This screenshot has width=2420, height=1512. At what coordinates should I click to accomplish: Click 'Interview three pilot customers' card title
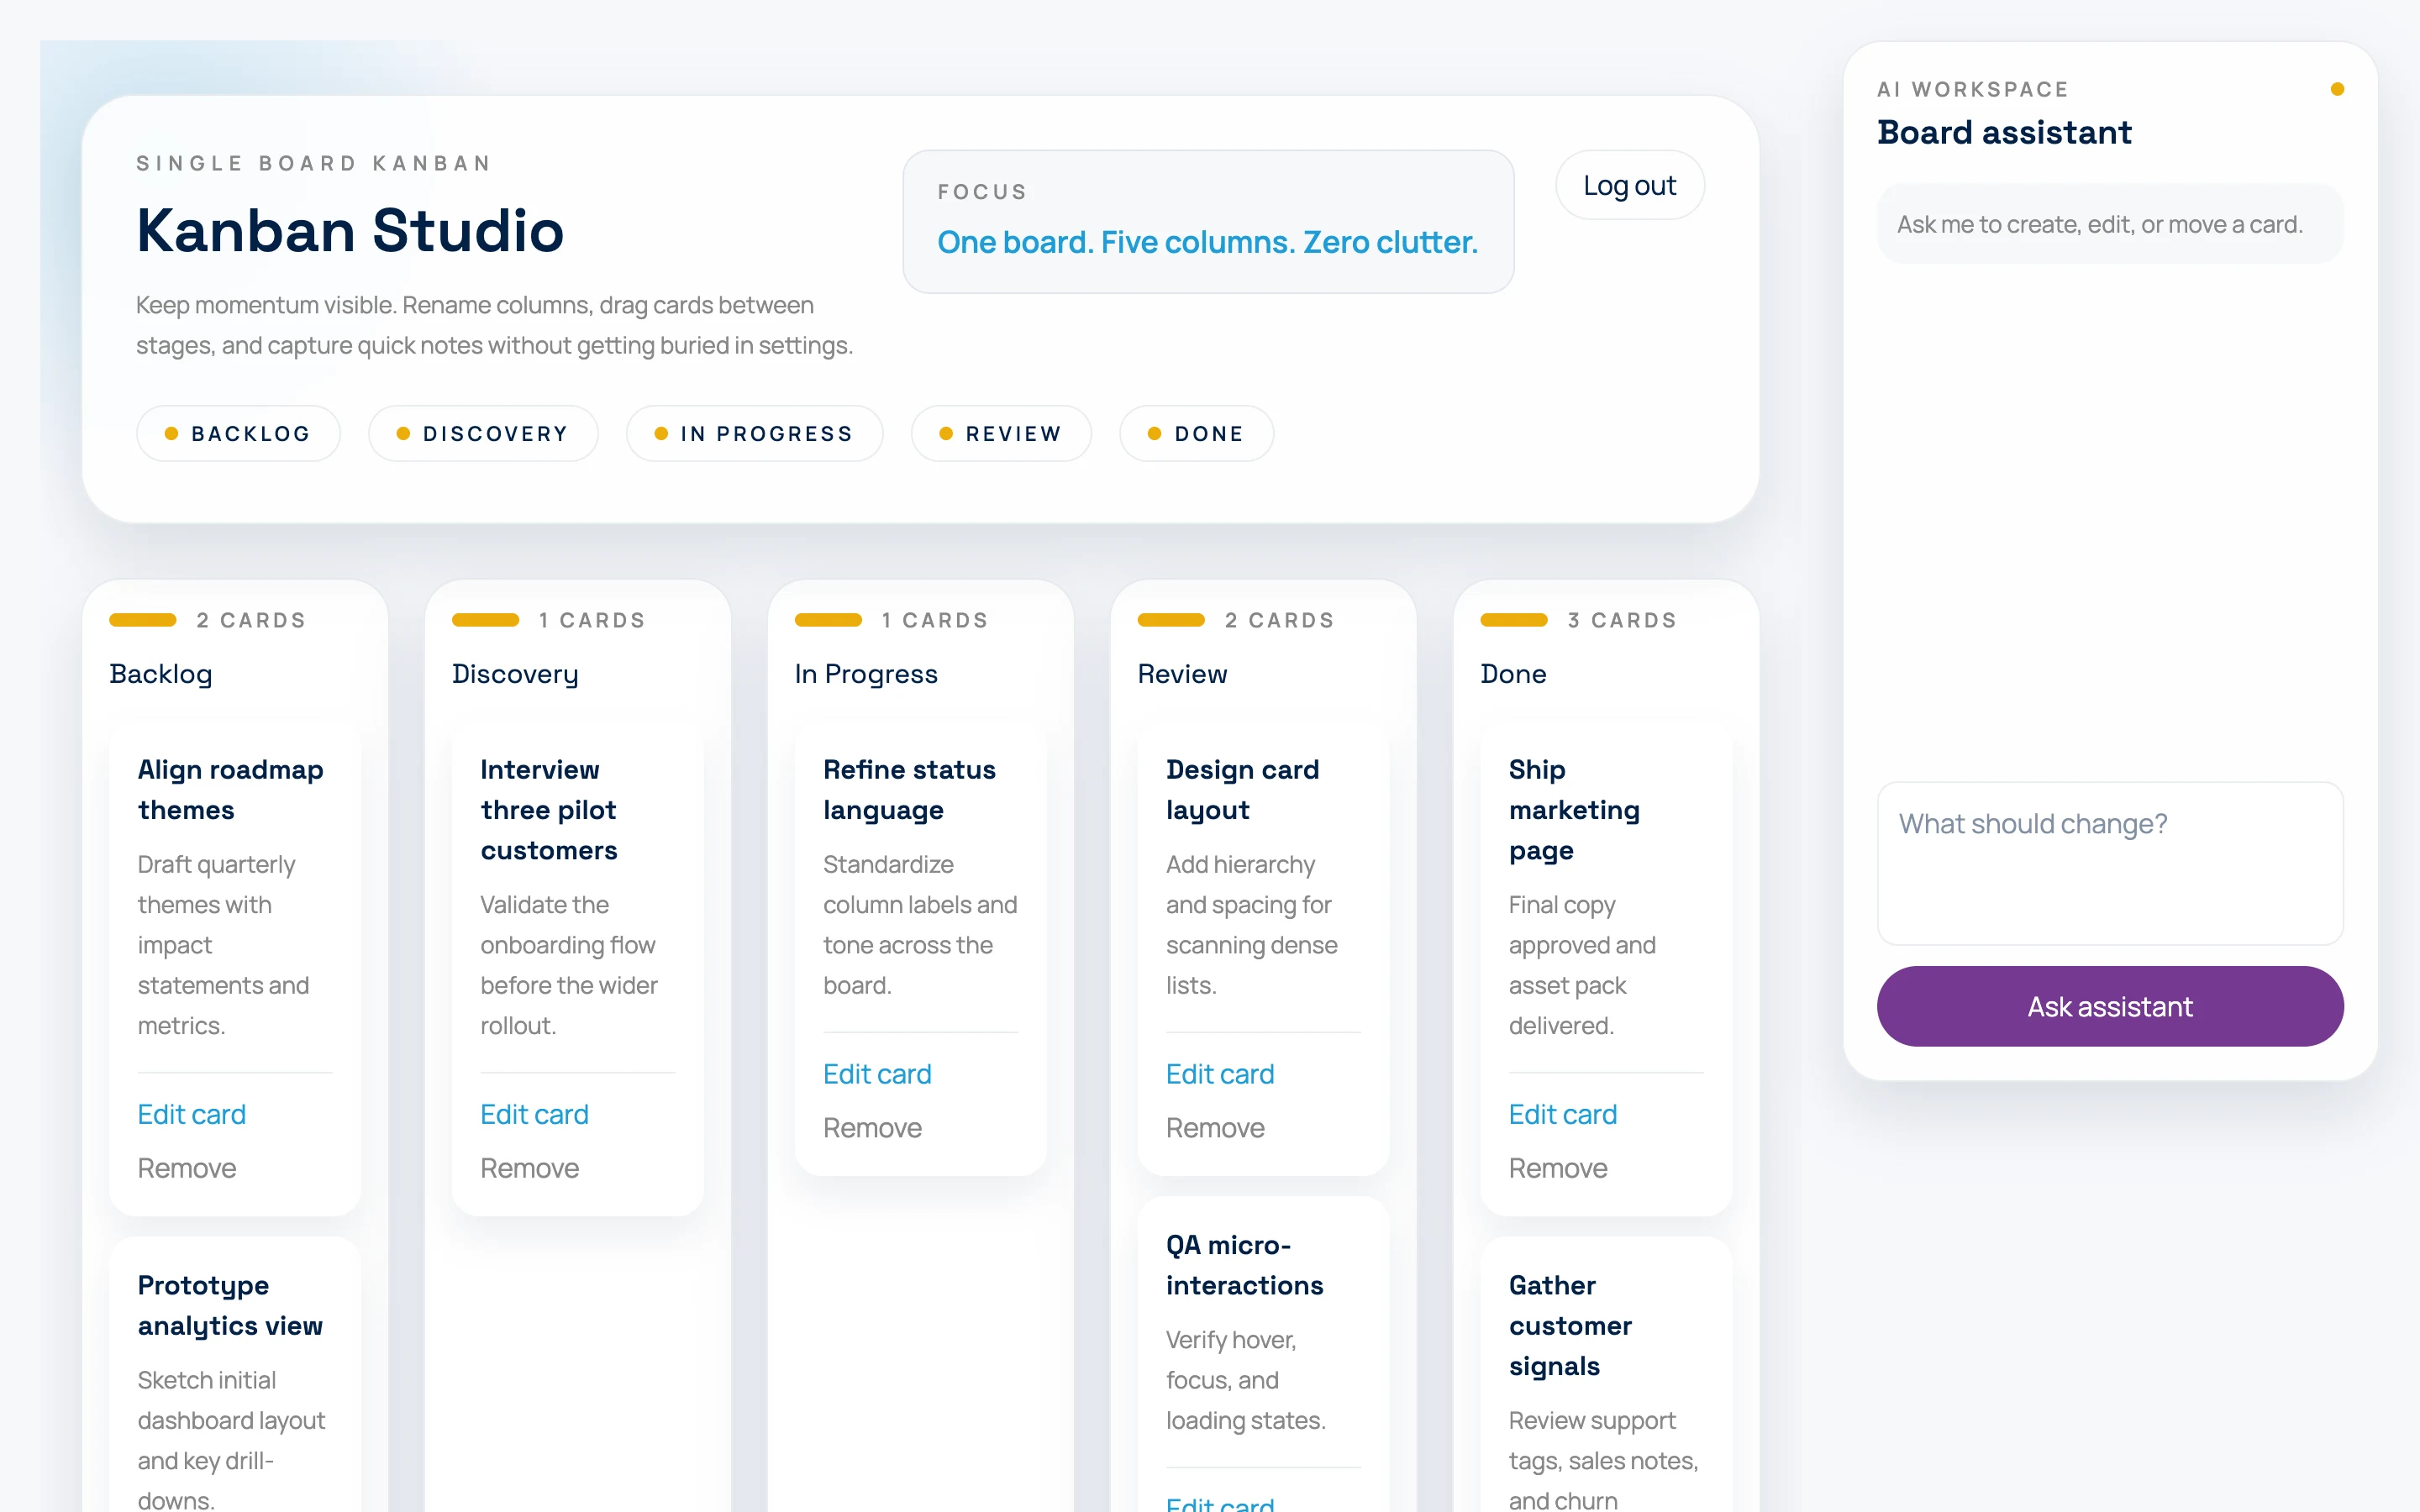click(549, 810)
